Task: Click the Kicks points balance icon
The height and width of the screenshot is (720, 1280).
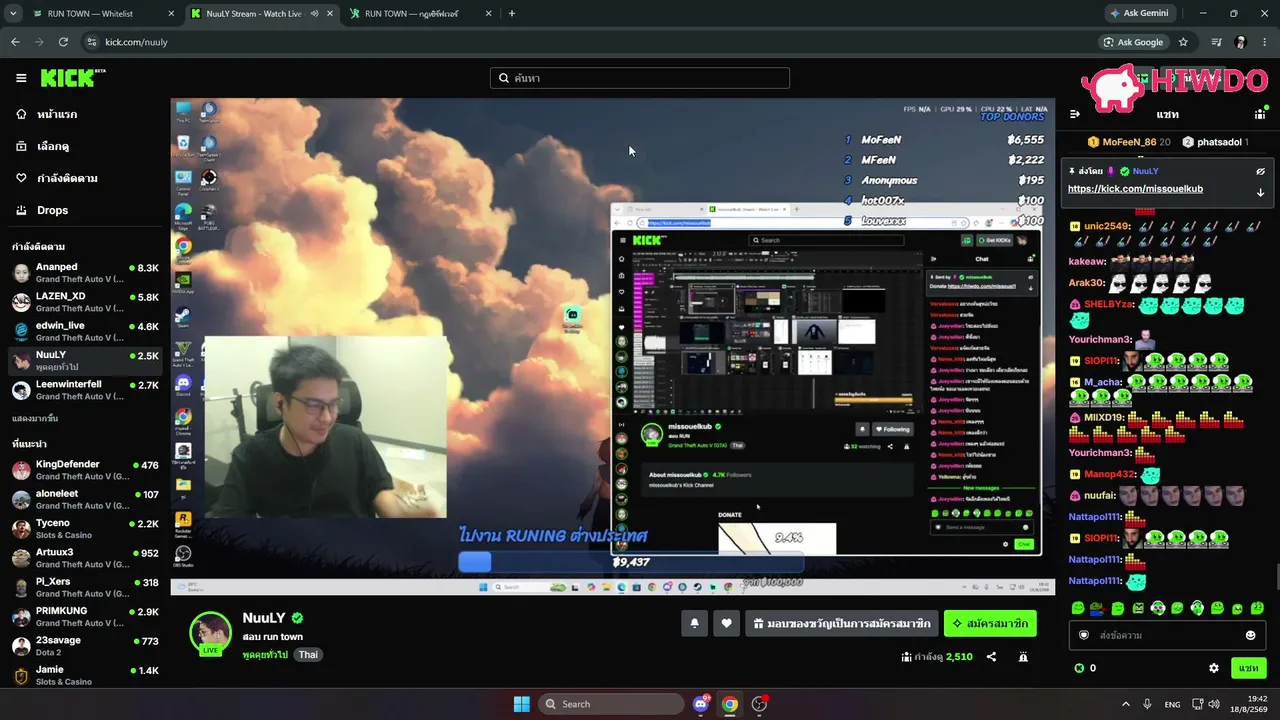Action: (1079, 668)
